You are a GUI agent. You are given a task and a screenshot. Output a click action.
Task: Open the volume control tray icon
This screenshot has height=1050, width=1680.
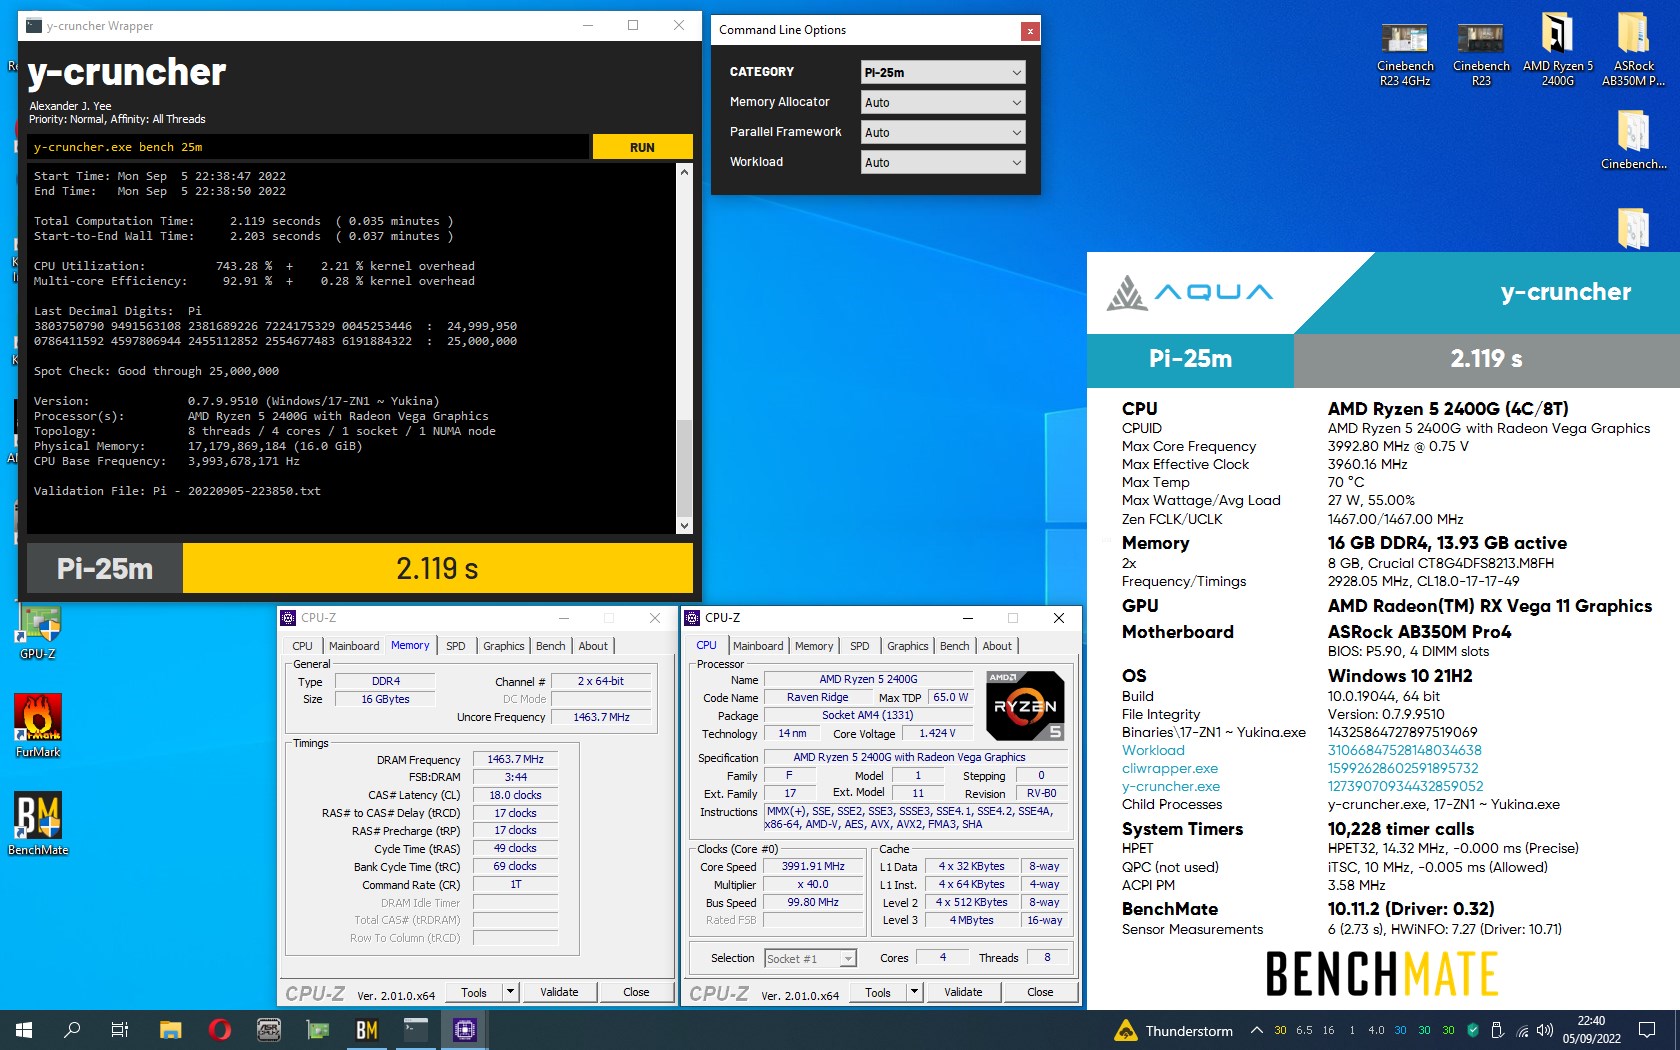(x=1545, y=1030)
